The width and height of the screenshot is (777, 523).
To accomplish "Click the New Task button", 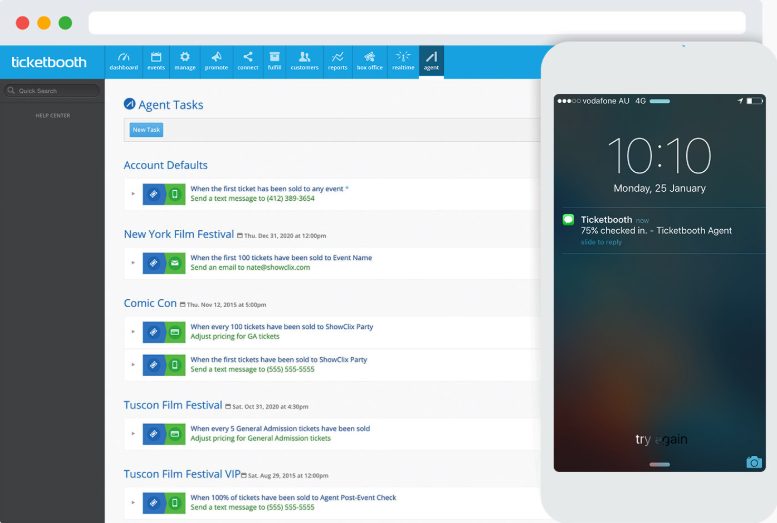I will pyautogui.click(x=146, y=130).
